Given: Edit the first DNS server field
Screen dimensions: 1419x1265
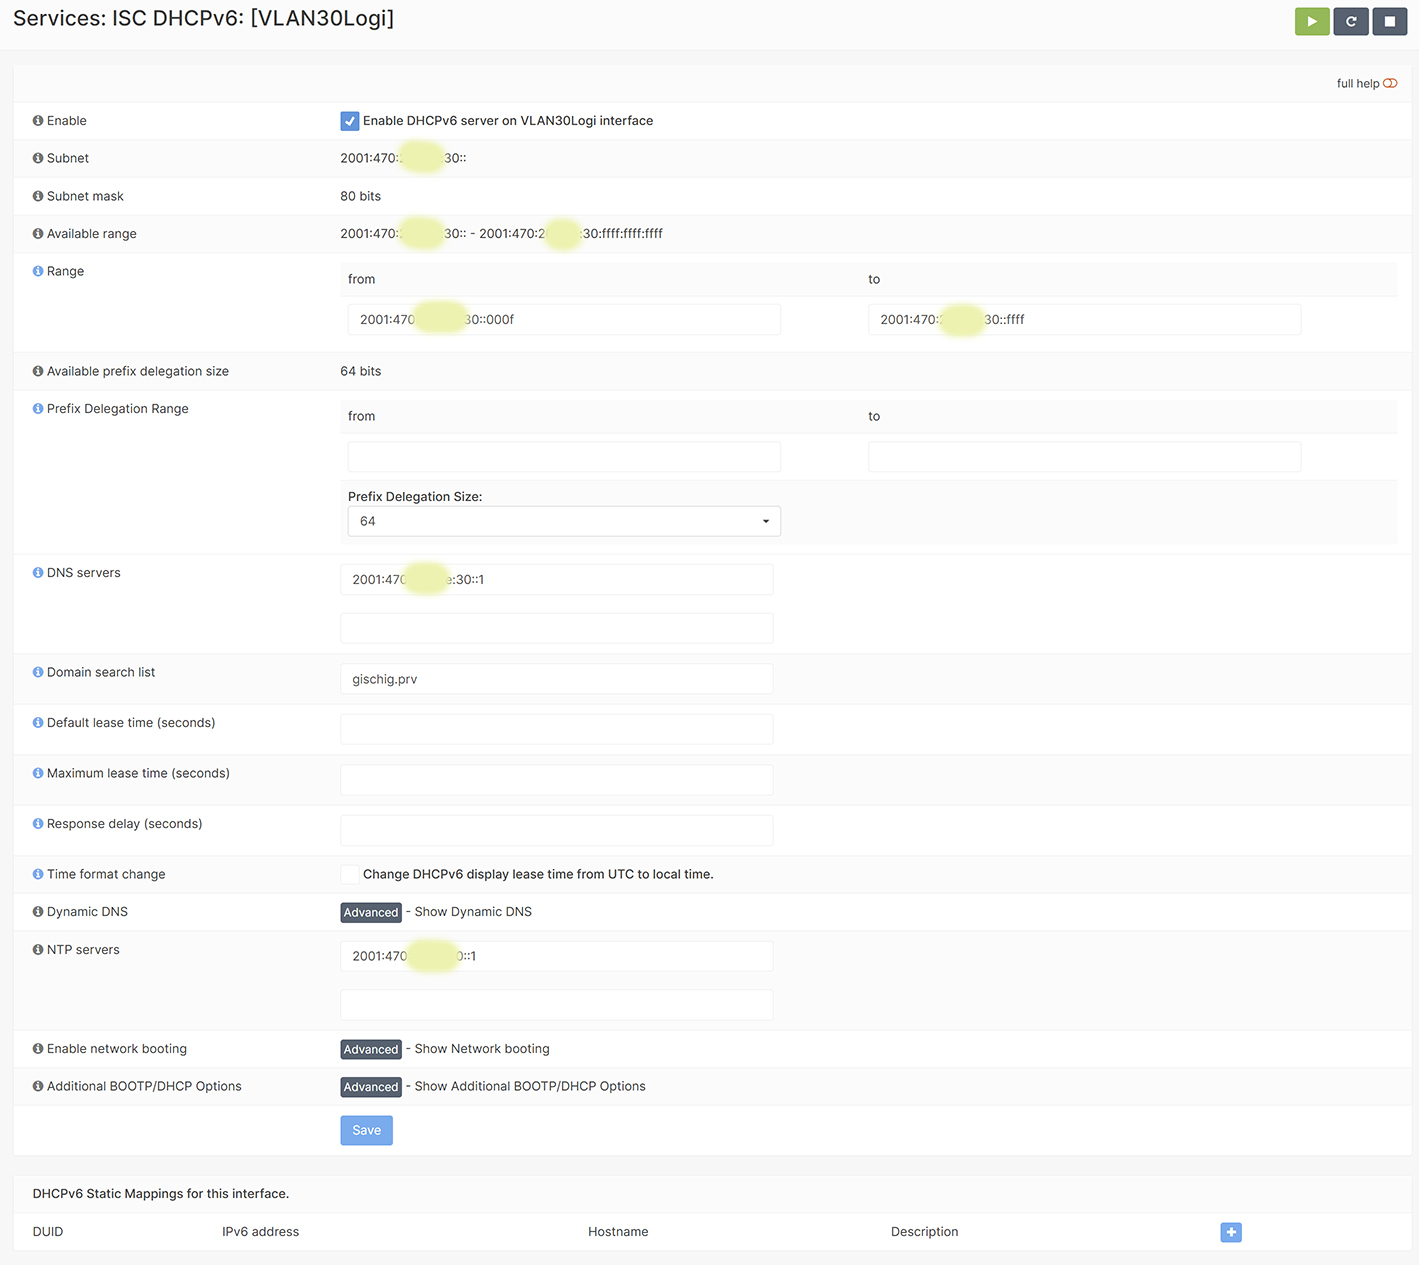Looking at the screenshot, I should tap(557, 580).
